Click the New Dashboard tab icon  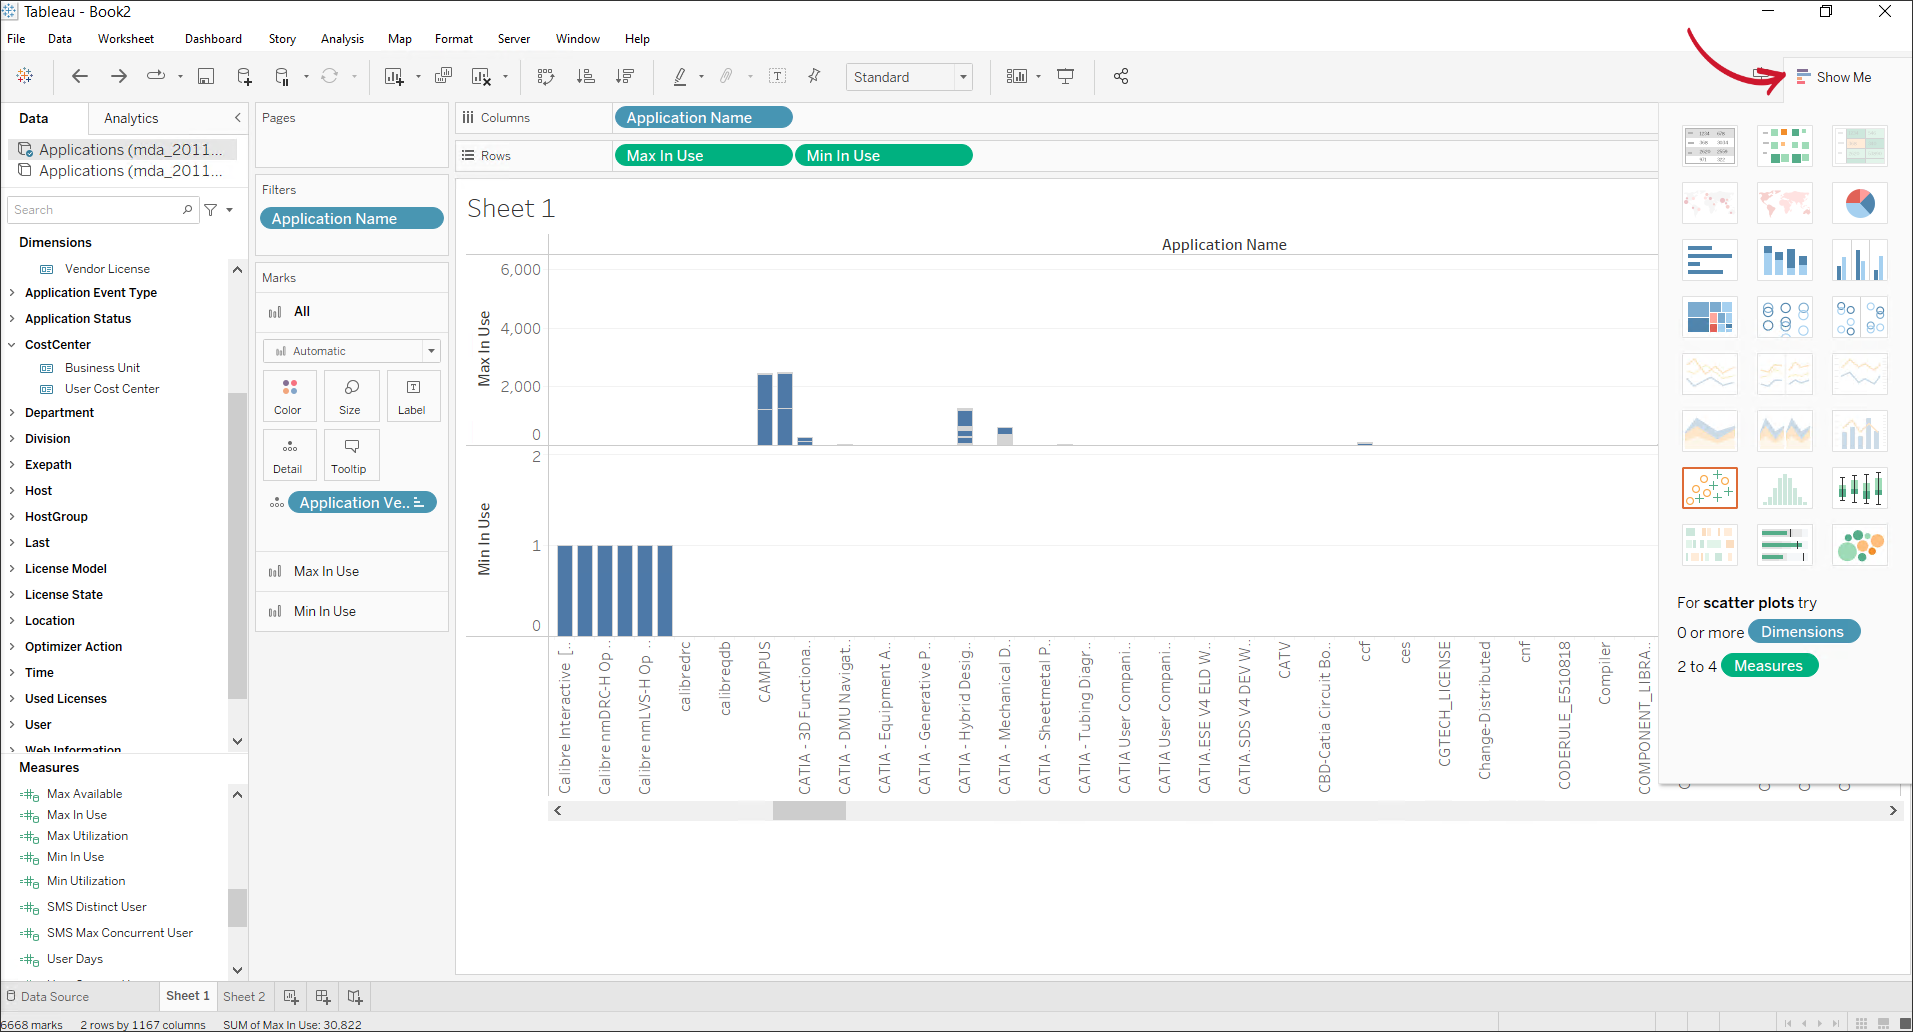322,996
